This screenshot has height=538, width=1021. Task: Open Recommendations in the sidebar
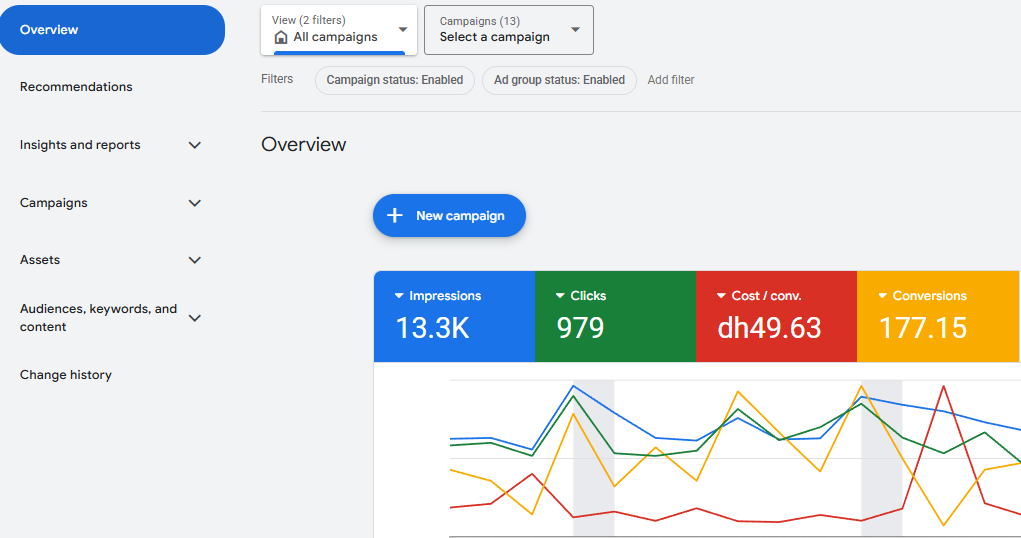(x=76, y=87)
